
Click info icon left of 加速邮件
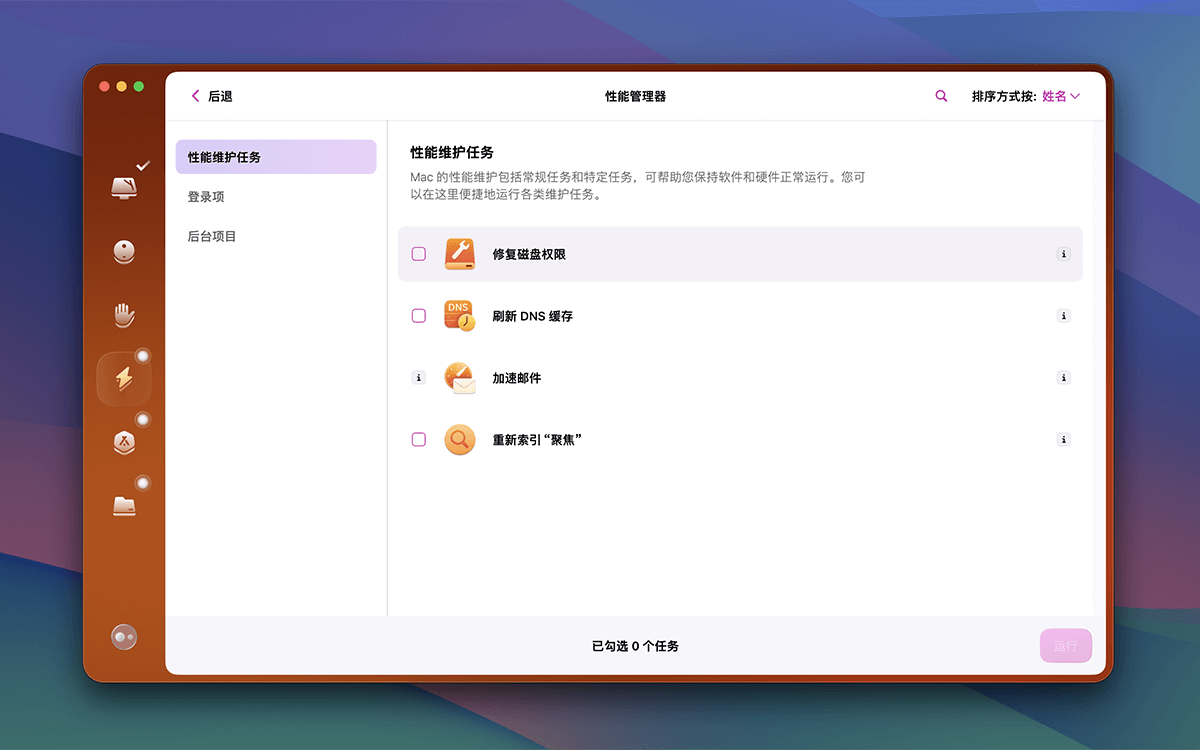(x=419, y=378)
